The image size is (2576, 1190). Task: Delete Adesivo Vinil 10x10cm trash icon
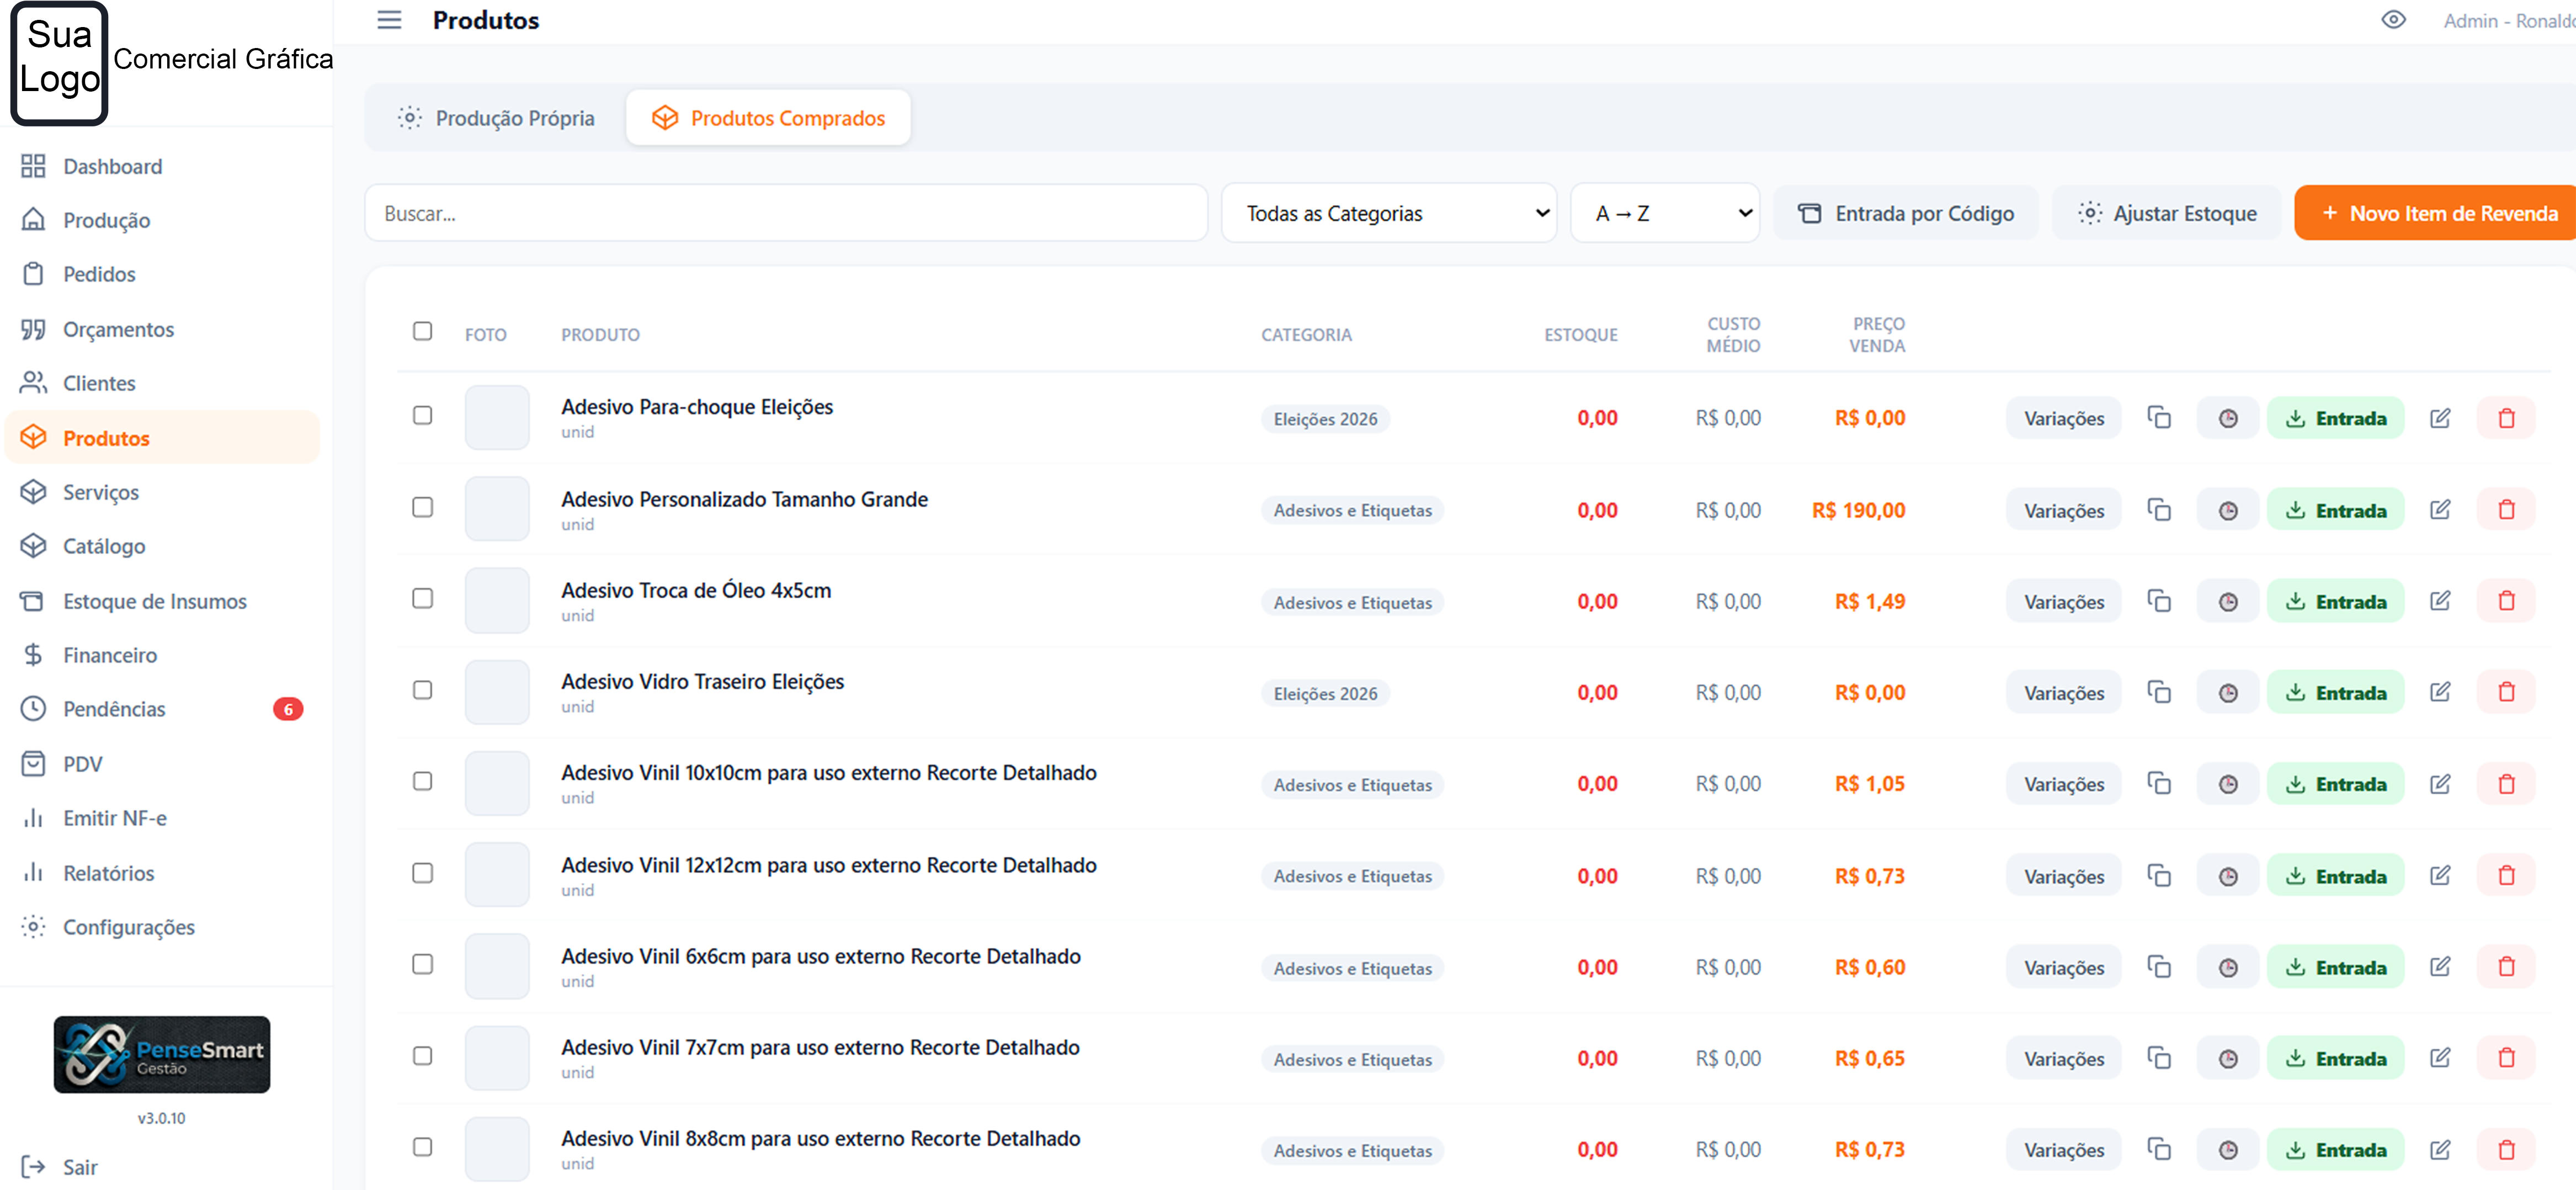2506,784
